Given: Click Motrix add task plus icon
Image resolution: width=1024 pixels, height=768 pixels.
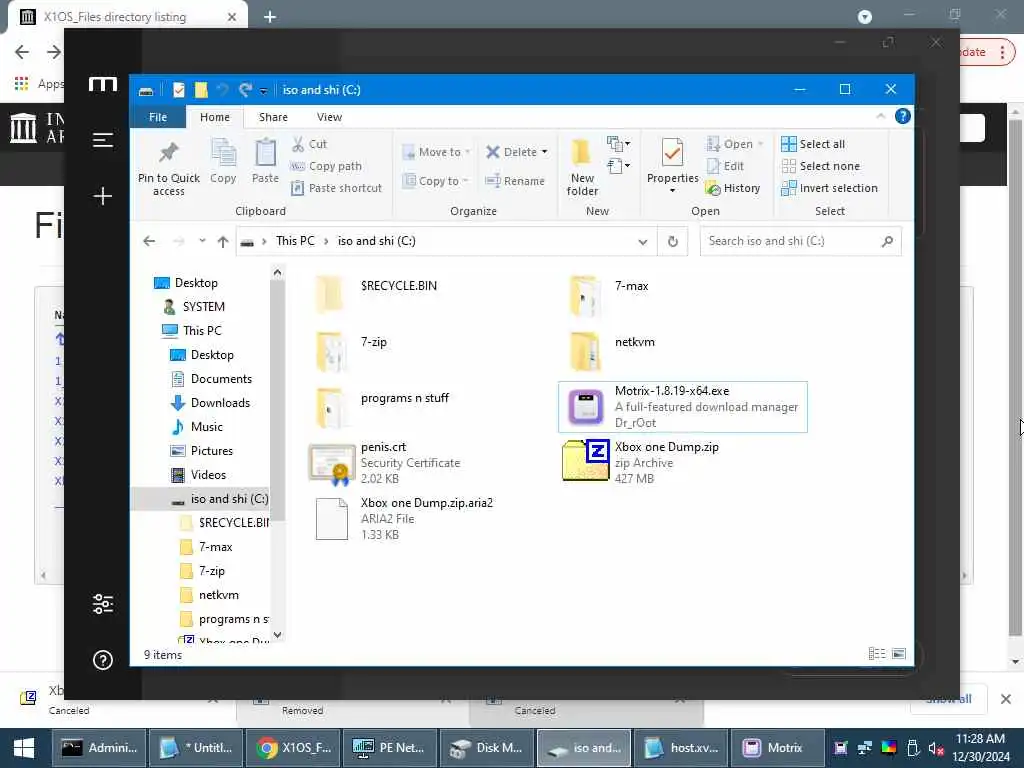Looking at the screenshot, I should pyautogui.click(x=103, y=196).
